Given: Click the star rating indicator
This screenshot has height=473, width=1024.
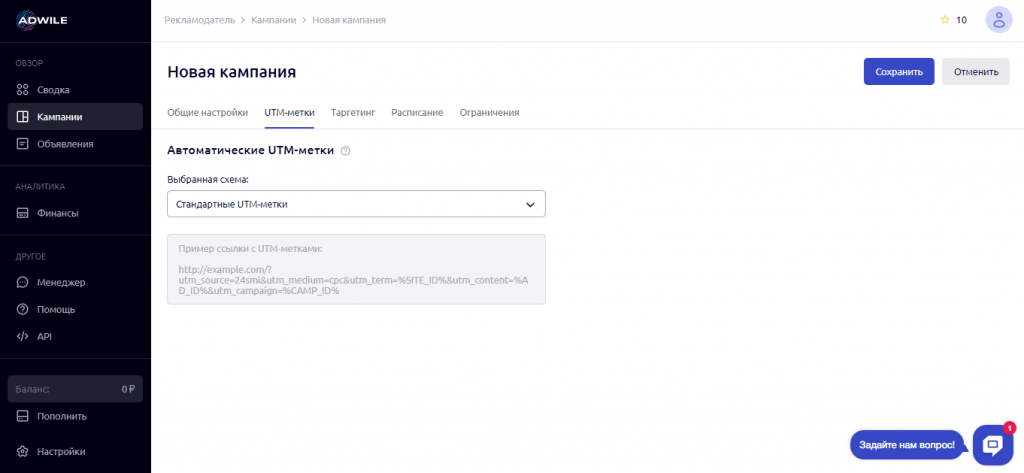Looking at the screenshot, I should click(x=945, y=20).
